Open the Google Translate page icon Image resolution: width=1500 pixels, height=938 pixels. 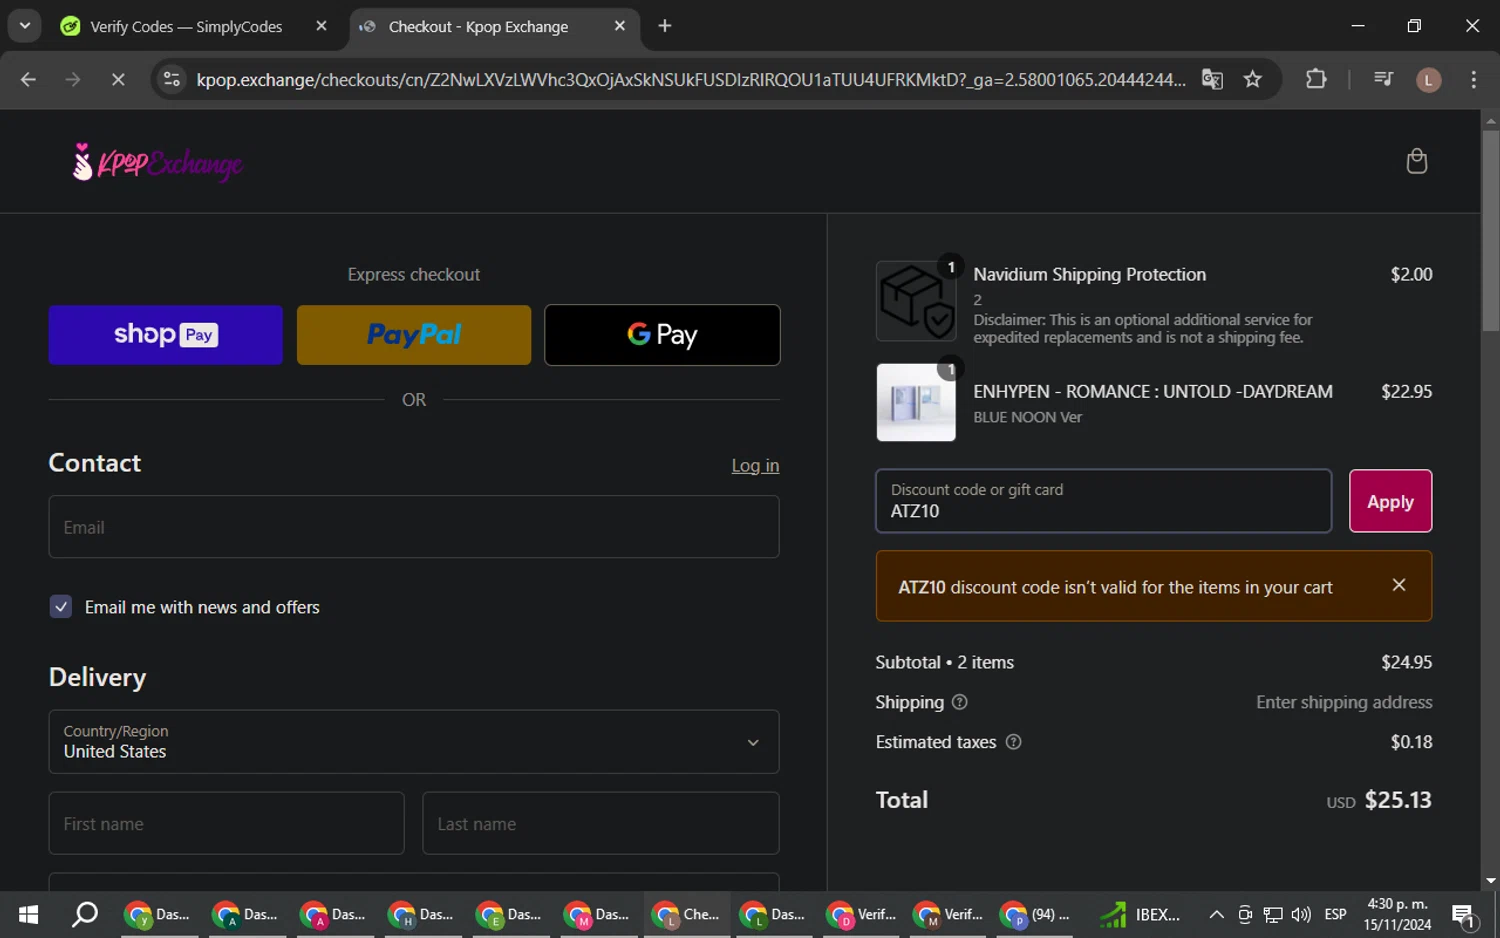point(1212,79)
